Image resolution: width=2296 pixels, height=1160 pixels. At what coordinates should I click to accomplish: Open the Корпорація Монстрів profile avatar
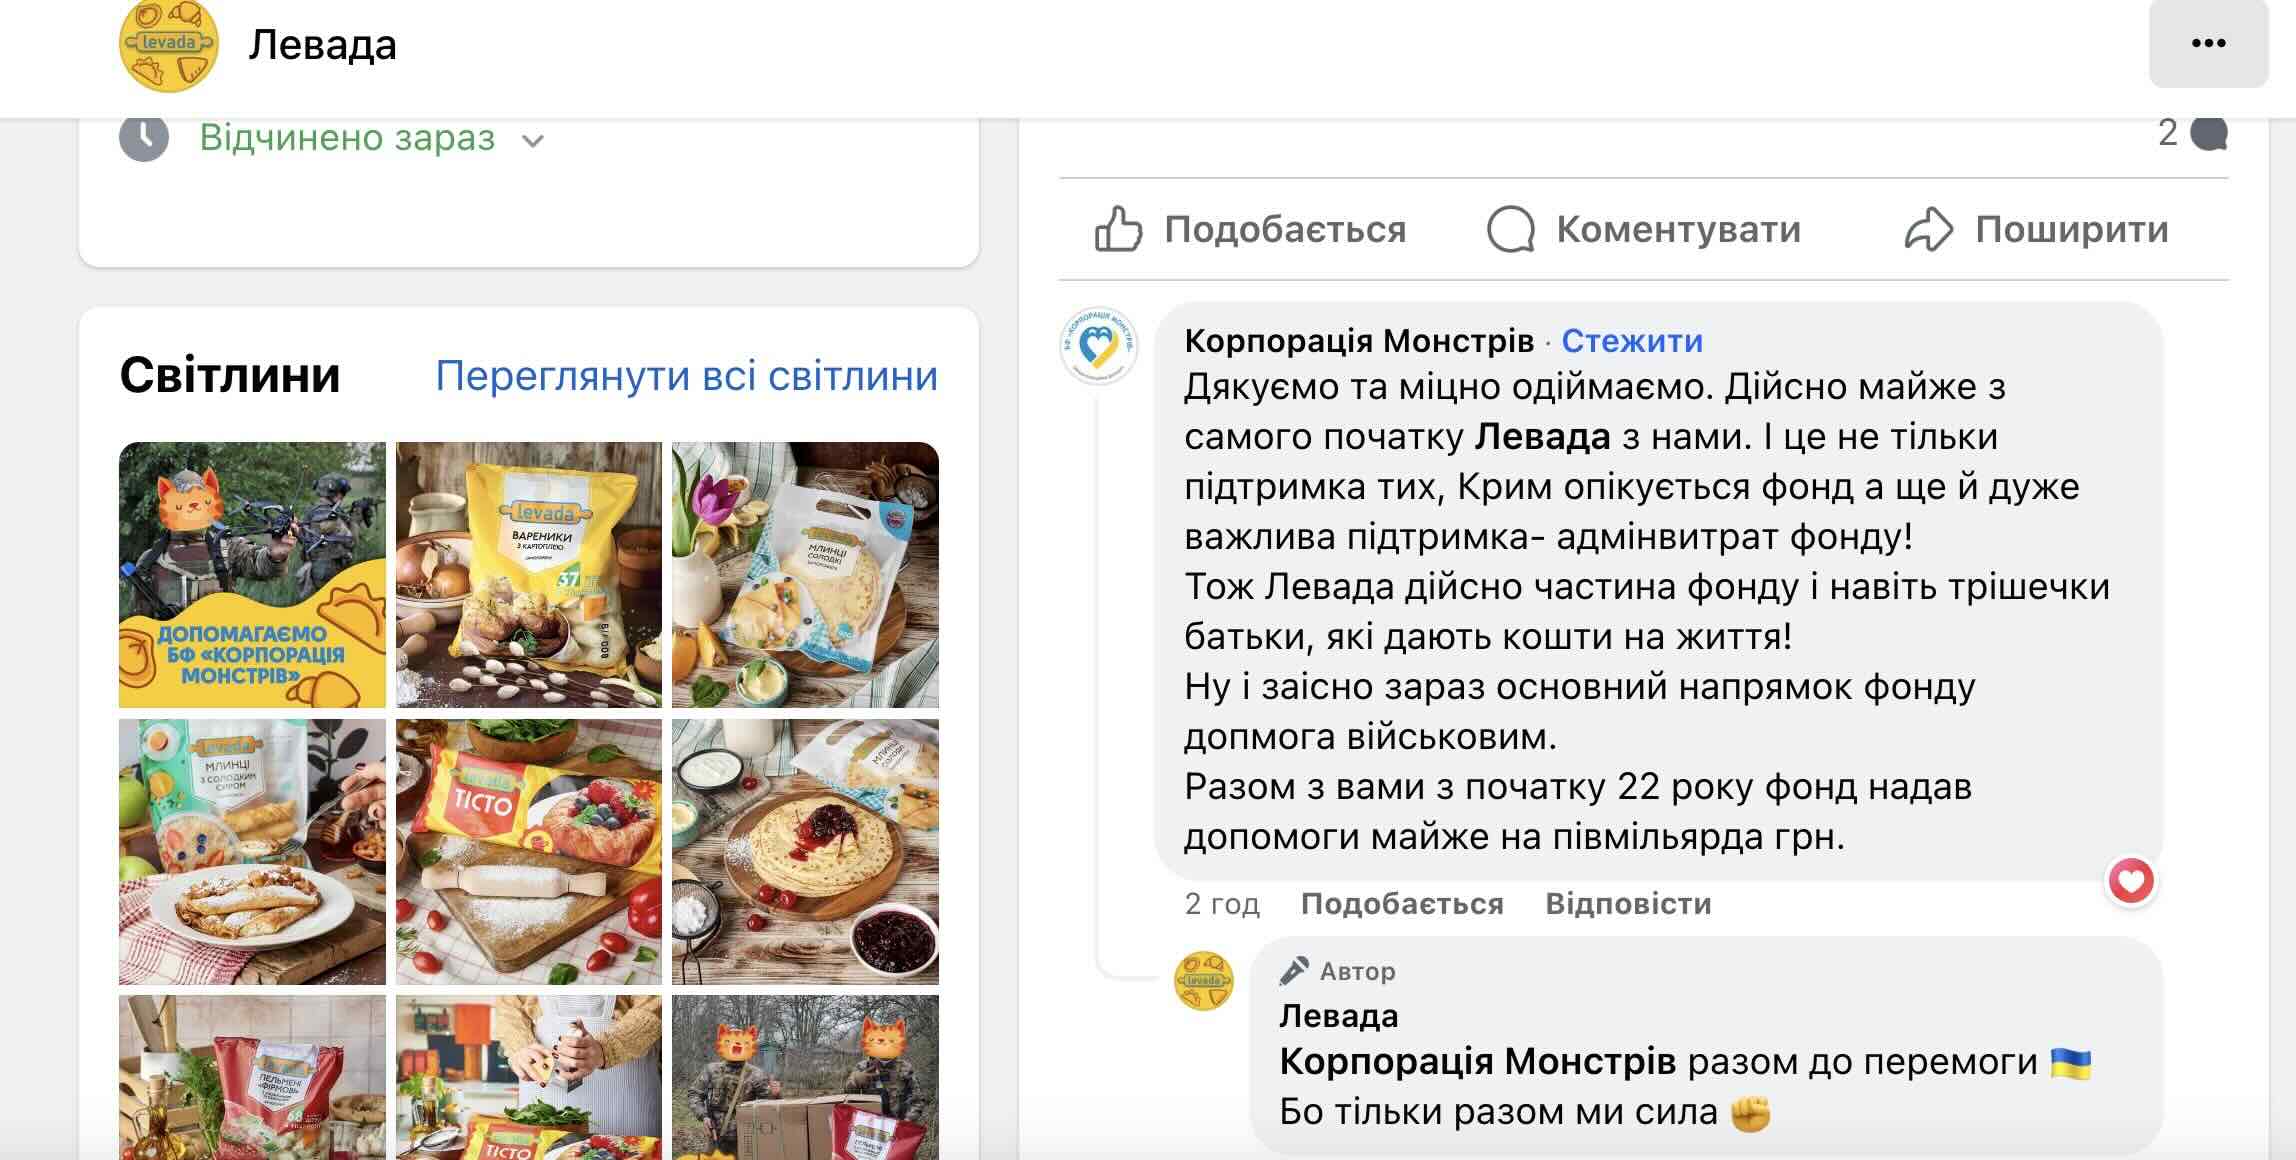(x=1099, y=345)
